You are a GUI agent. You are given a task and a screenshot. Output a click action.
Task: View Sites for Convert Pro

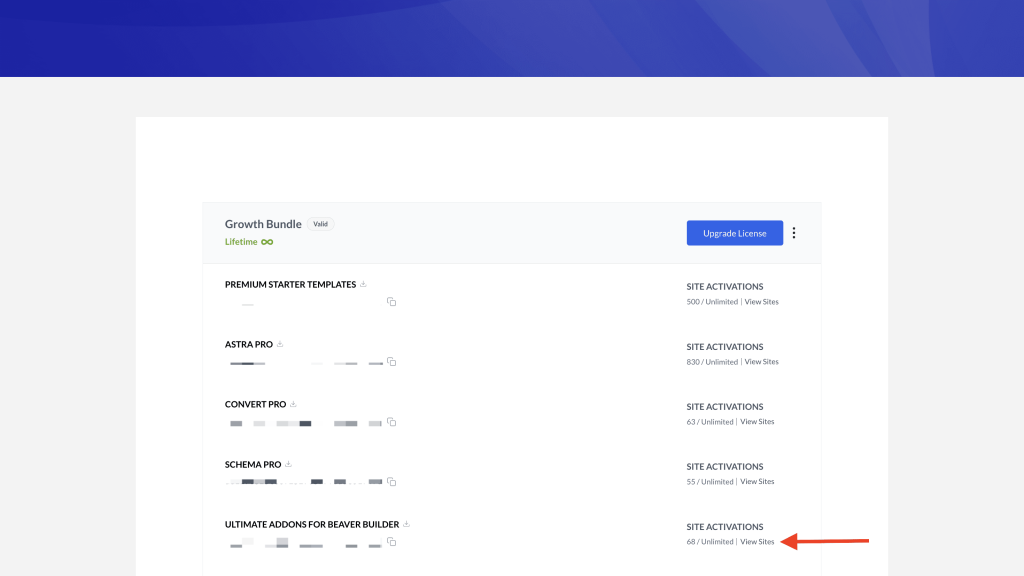click(x=757, y=422)
